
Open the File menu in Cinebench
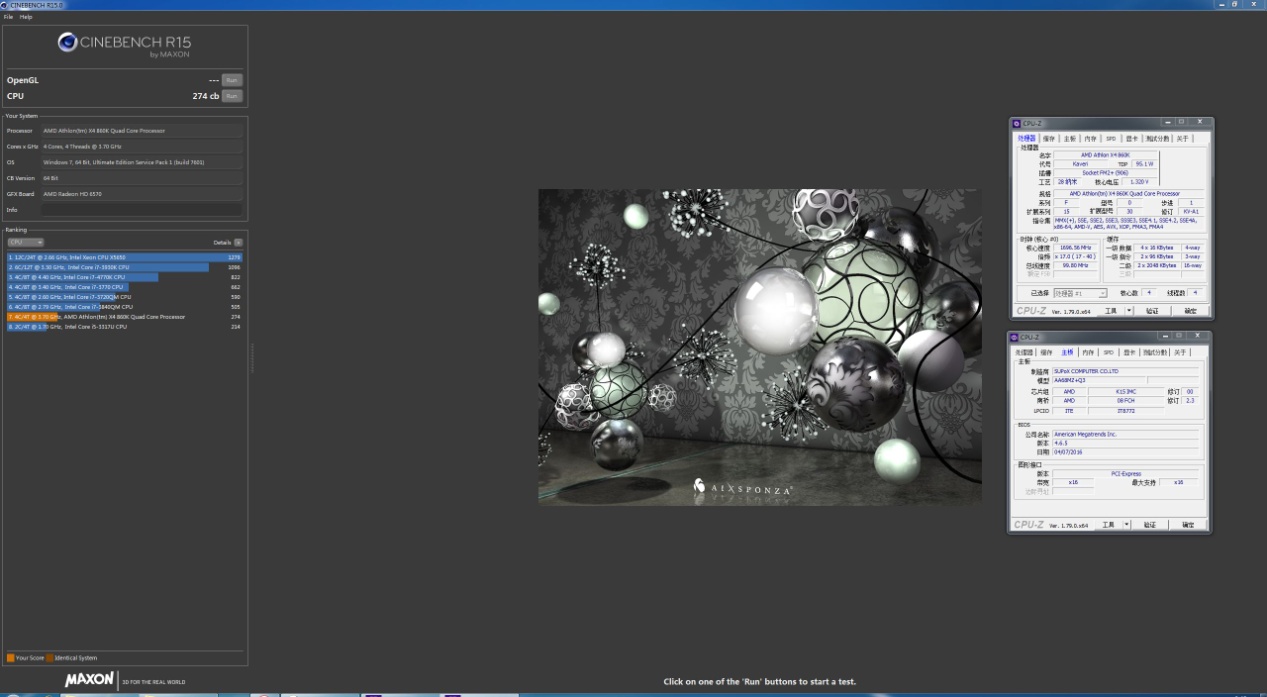point(8,17)
